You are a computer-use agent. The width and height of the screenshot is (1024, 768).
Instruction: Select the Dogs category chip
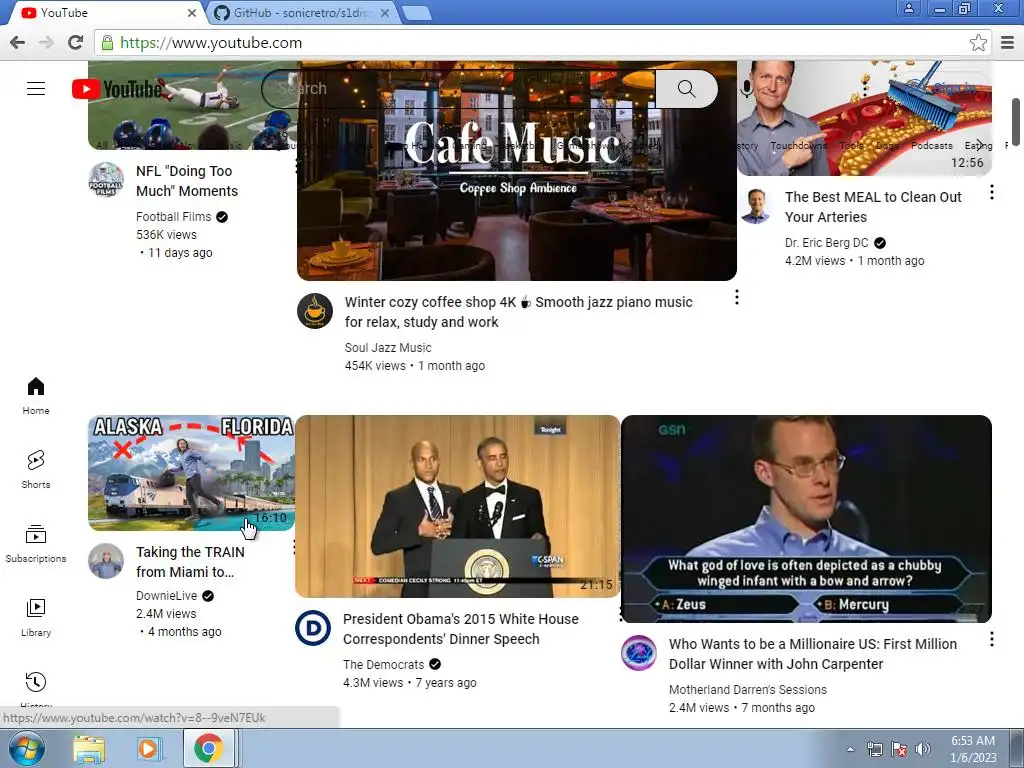pos(887,146)
